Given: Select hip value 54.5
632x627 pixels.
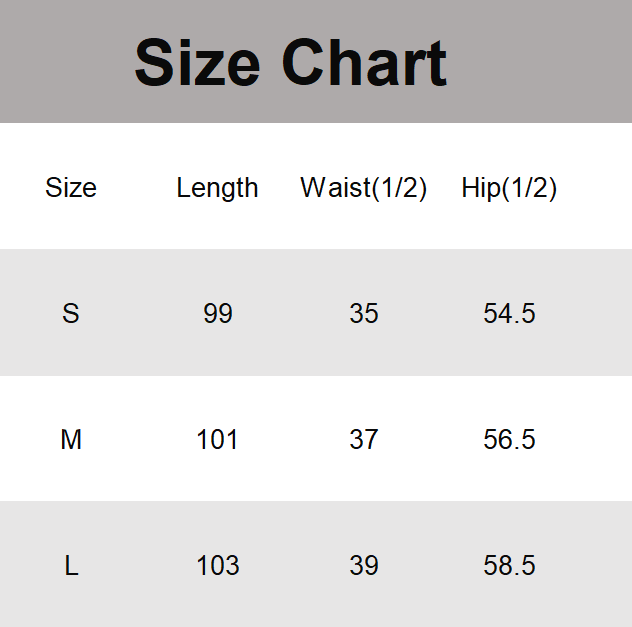Looking at the screenshot, I should 509,314.
